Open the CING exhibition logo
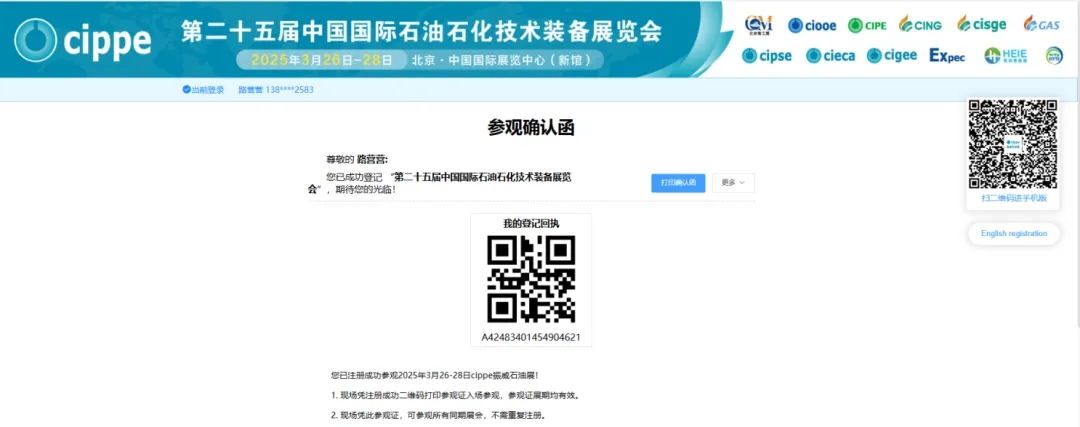Screen dimensions: 1080x427 click(921, 25)
